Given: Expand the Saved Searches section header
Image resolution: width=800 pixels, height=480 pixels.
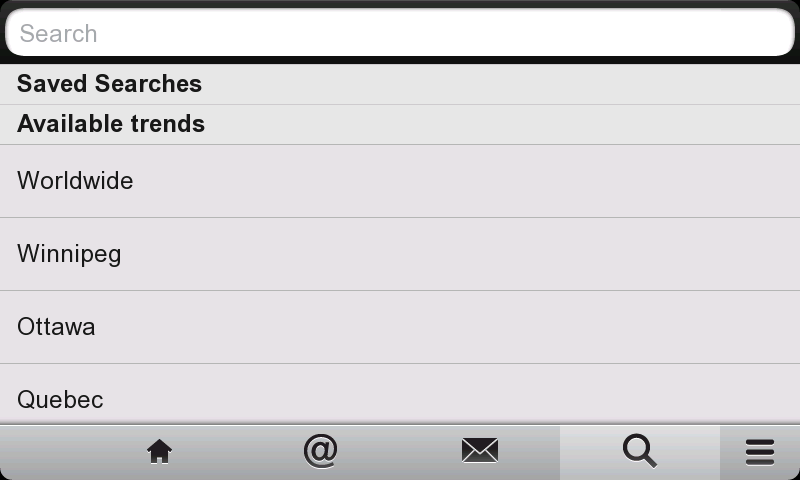Looking at the screenshot, I should click(400, 84).
